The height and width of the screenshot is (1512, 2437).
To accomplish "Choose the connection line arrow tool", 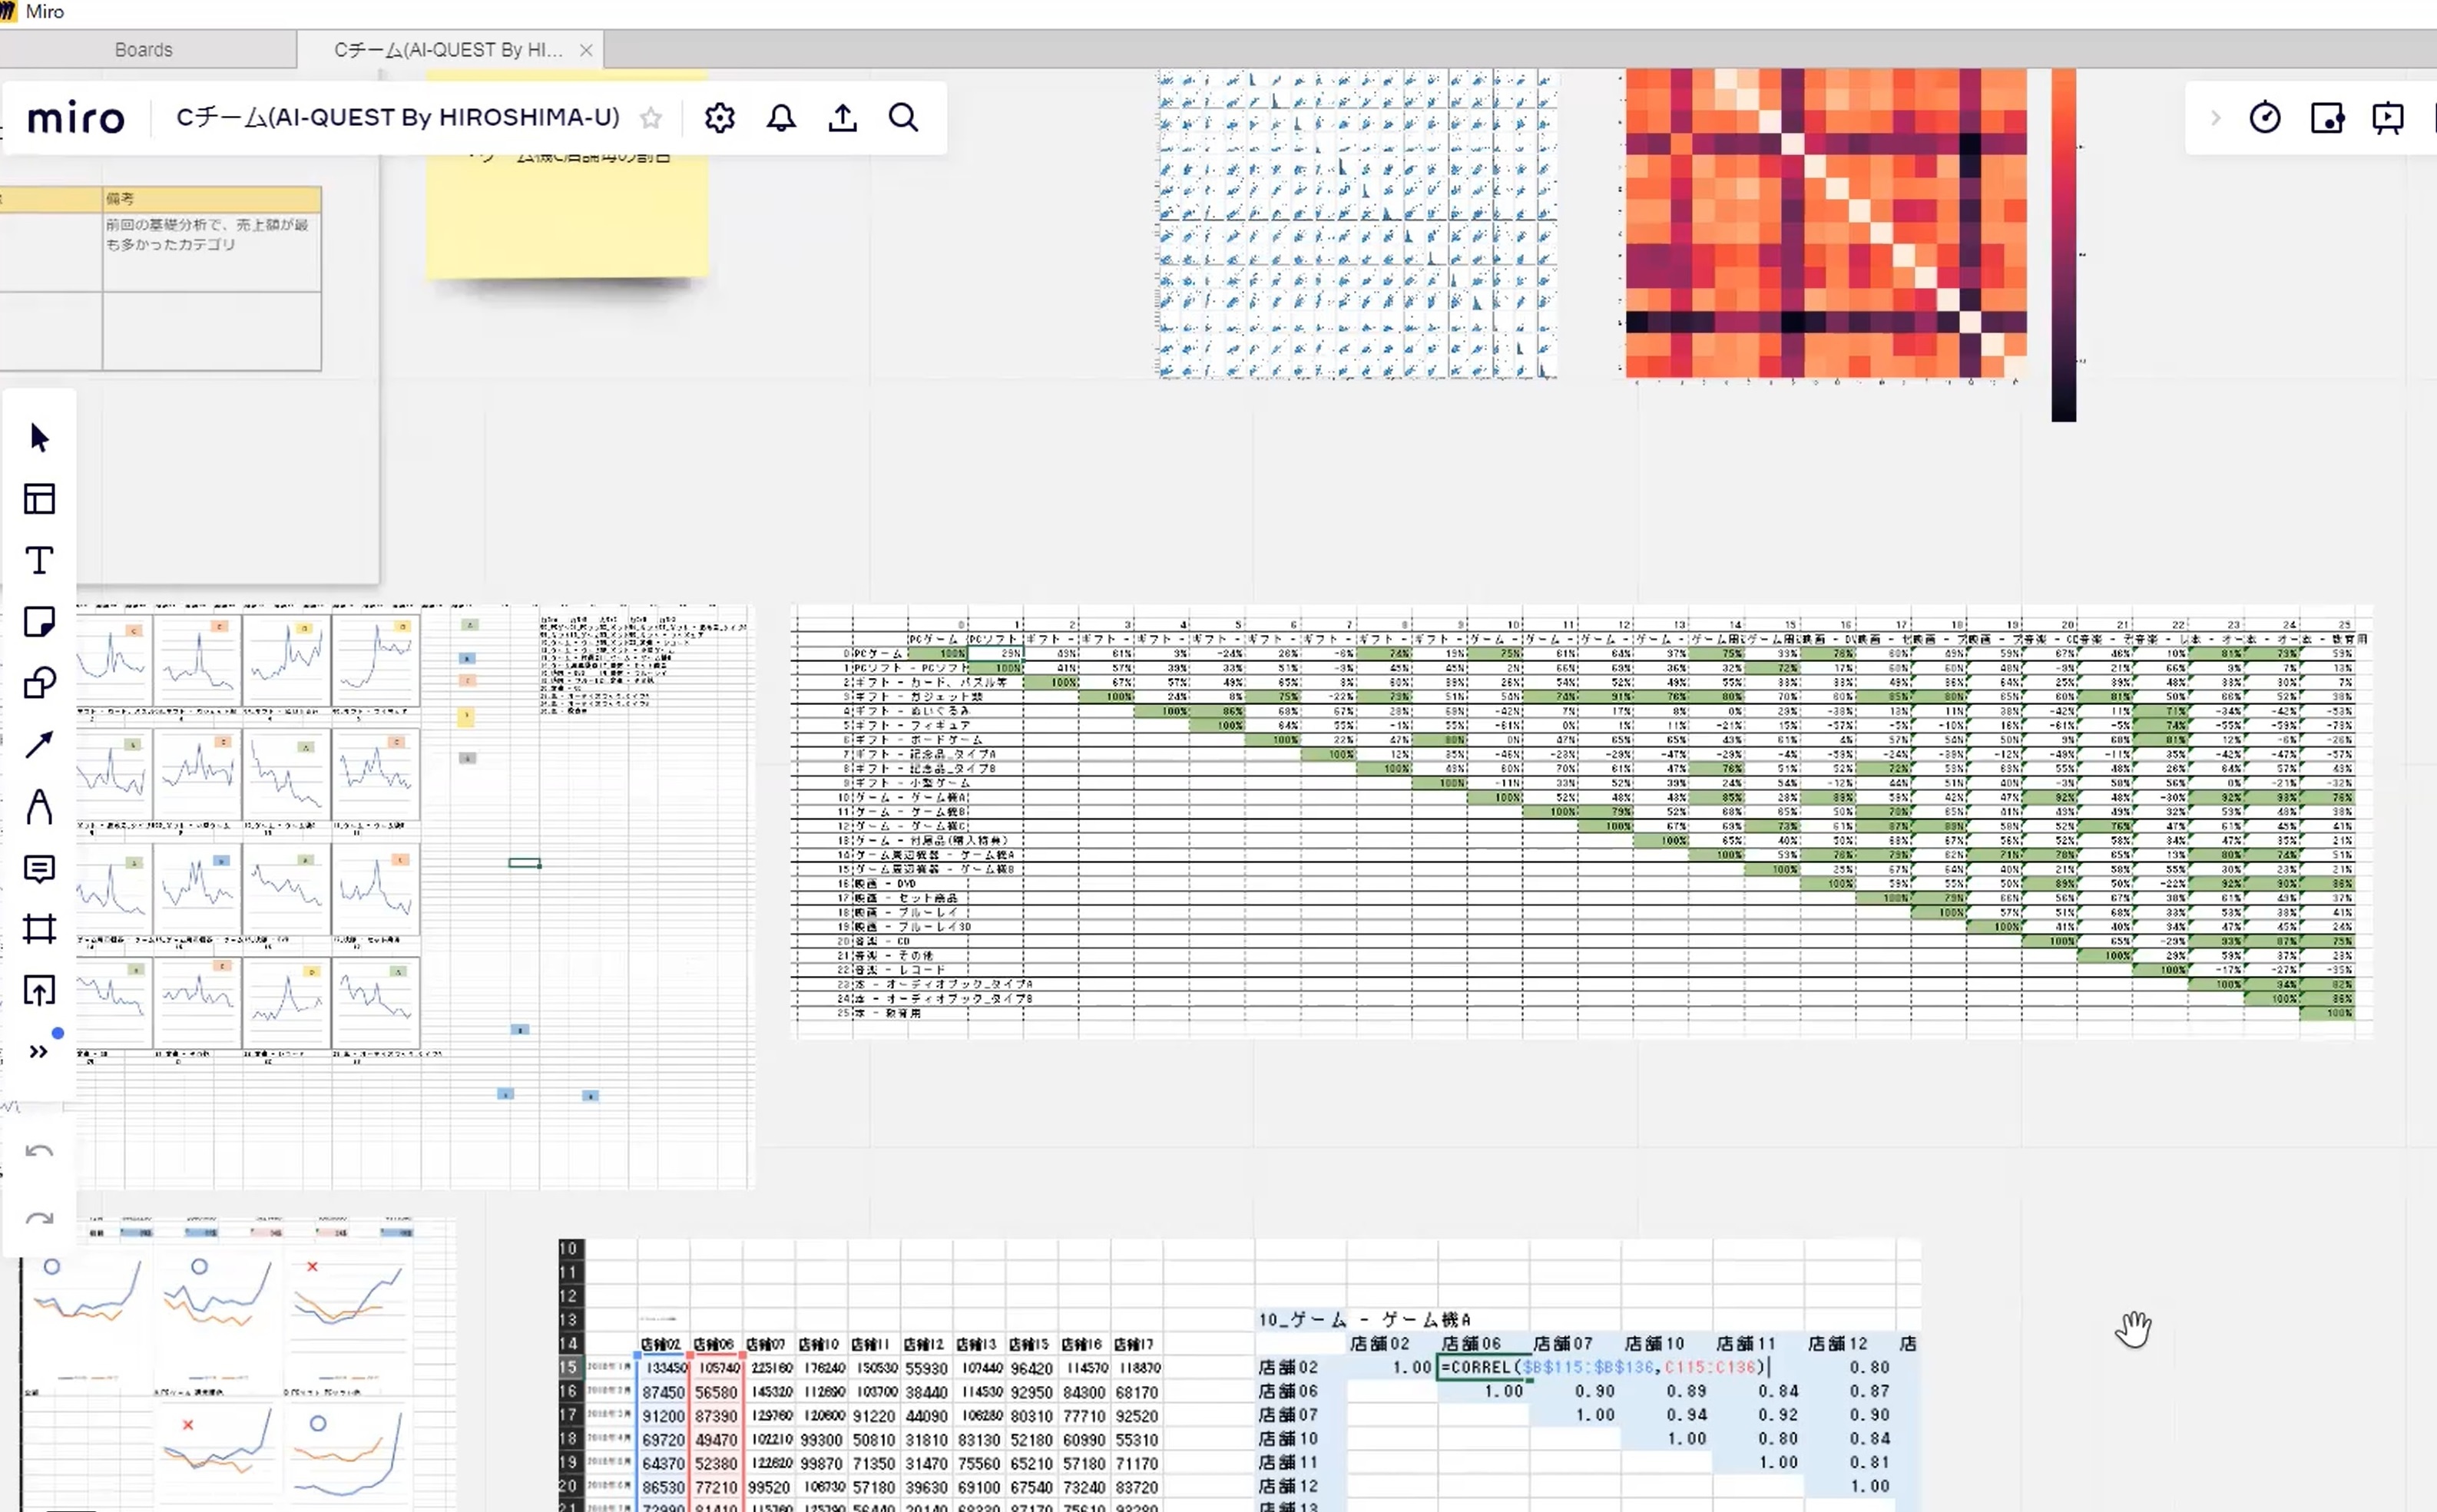I will tap(39, 745).
